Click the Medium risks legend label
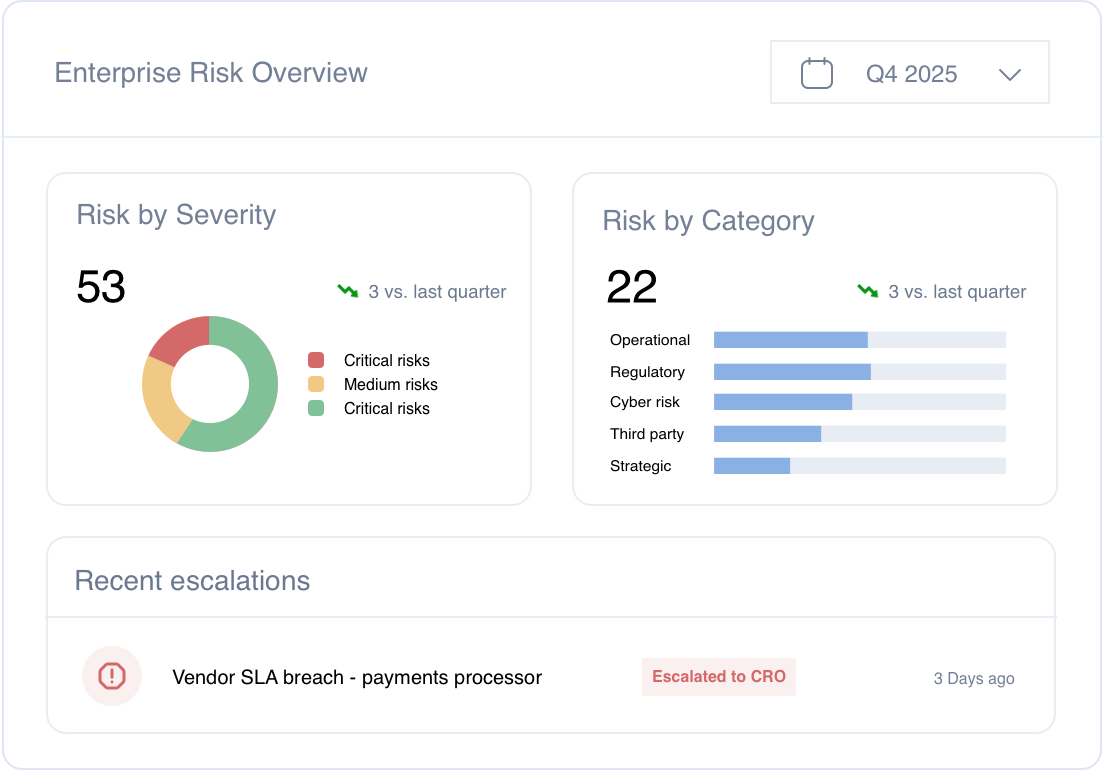 tap(390, 384)
